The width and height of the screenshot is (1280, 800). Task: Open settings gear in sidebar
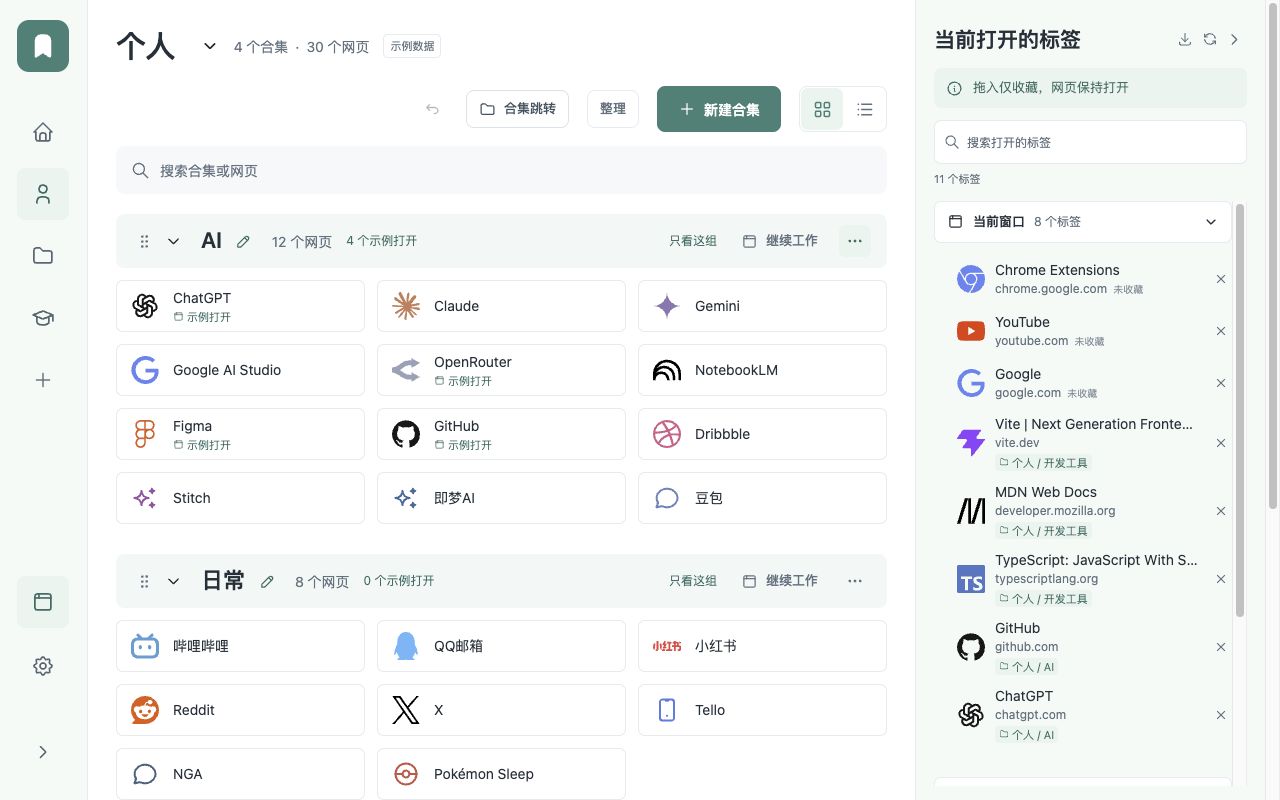click(x=43, y=666)
